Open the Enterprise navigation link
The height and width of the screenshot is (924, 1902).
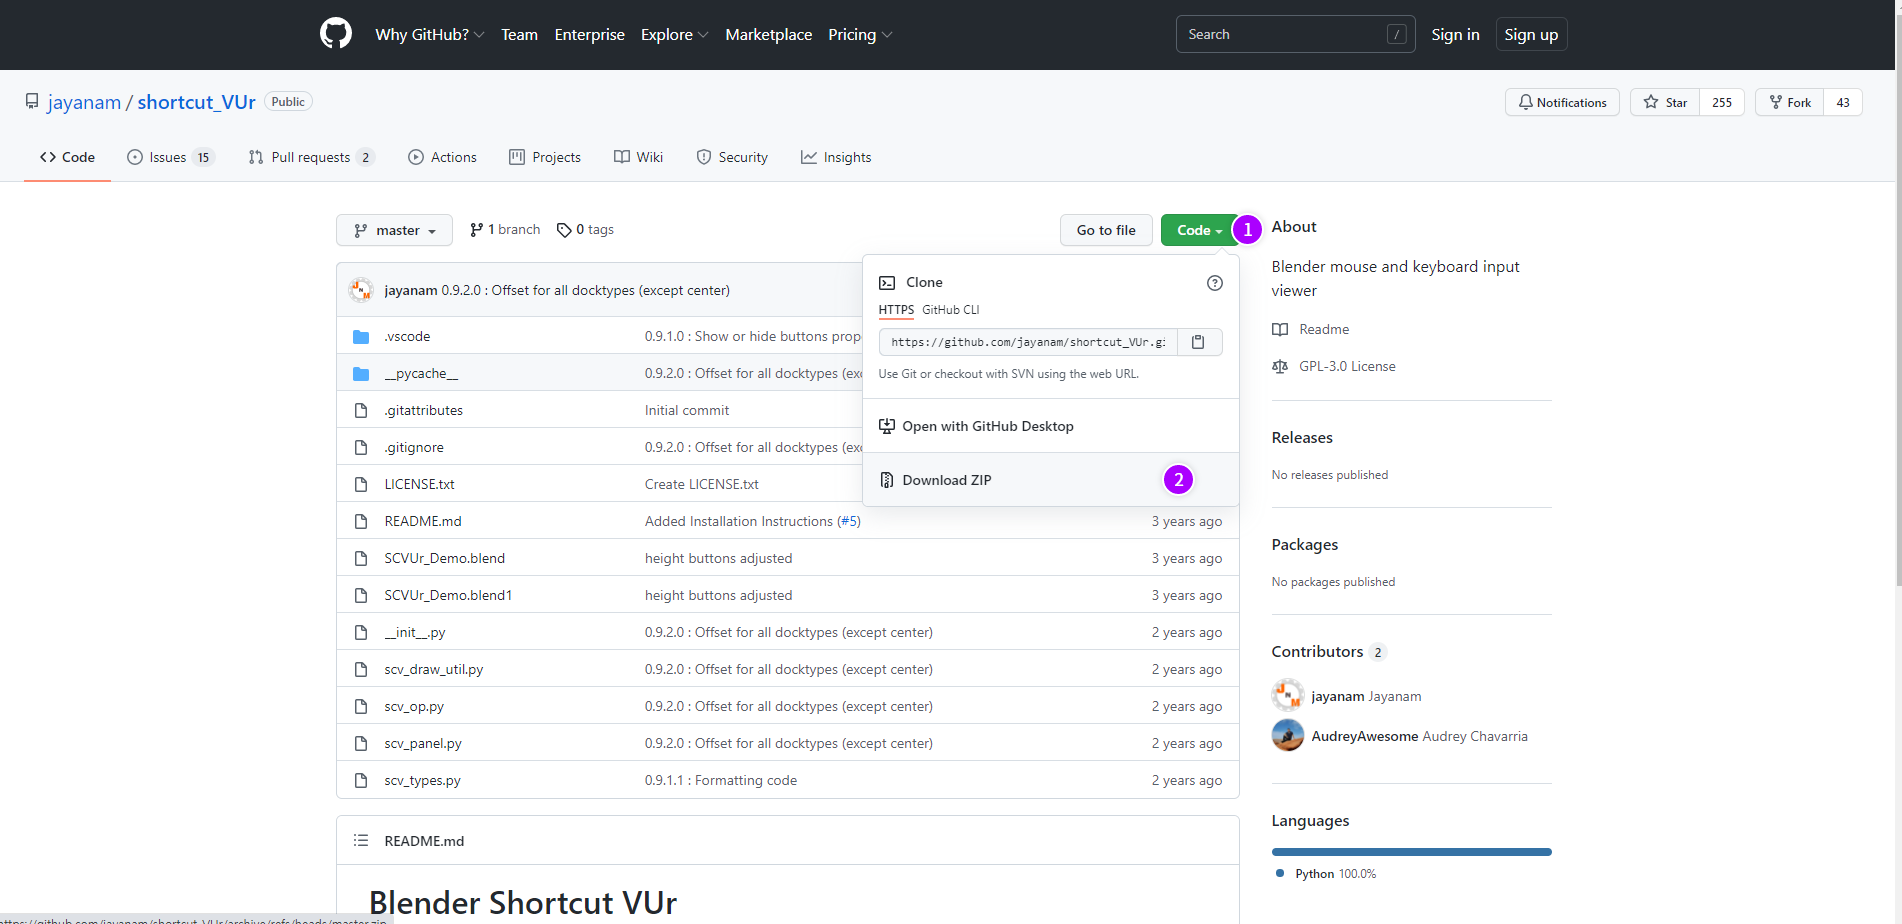click(589, 34)
